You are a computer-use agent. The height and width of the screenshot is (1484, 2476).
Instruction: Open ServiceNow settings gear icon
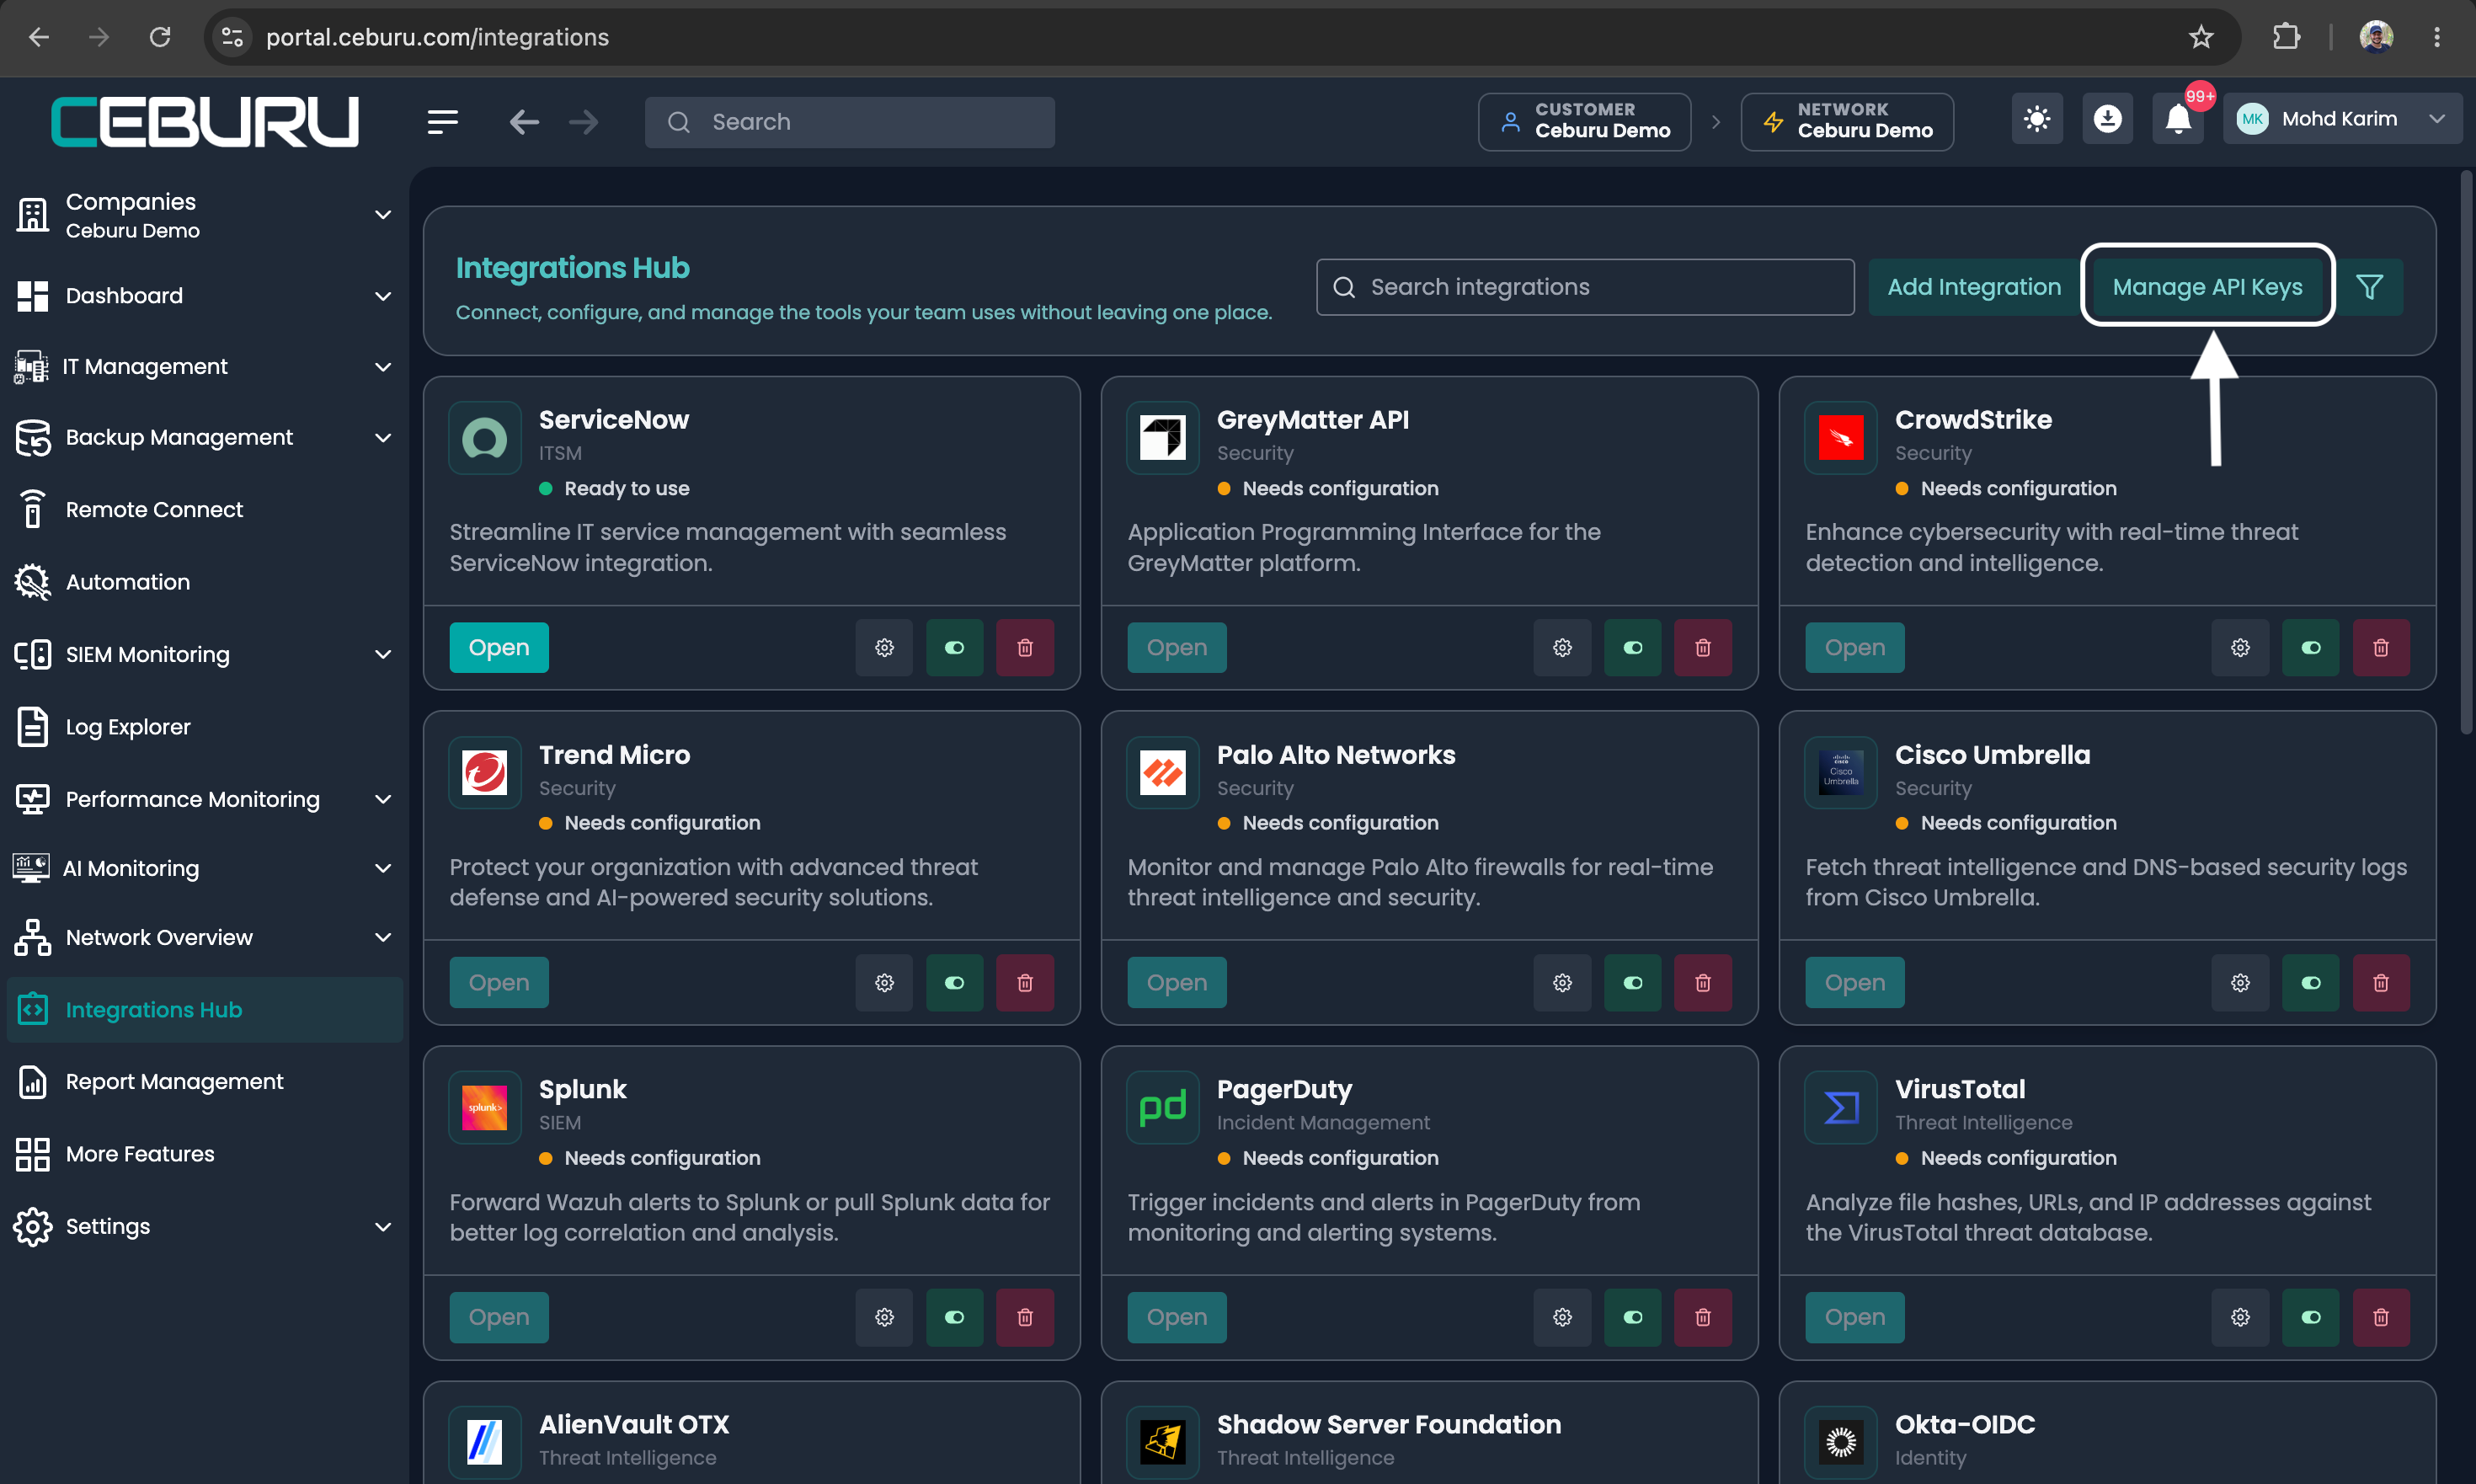(x=884, y=648)
